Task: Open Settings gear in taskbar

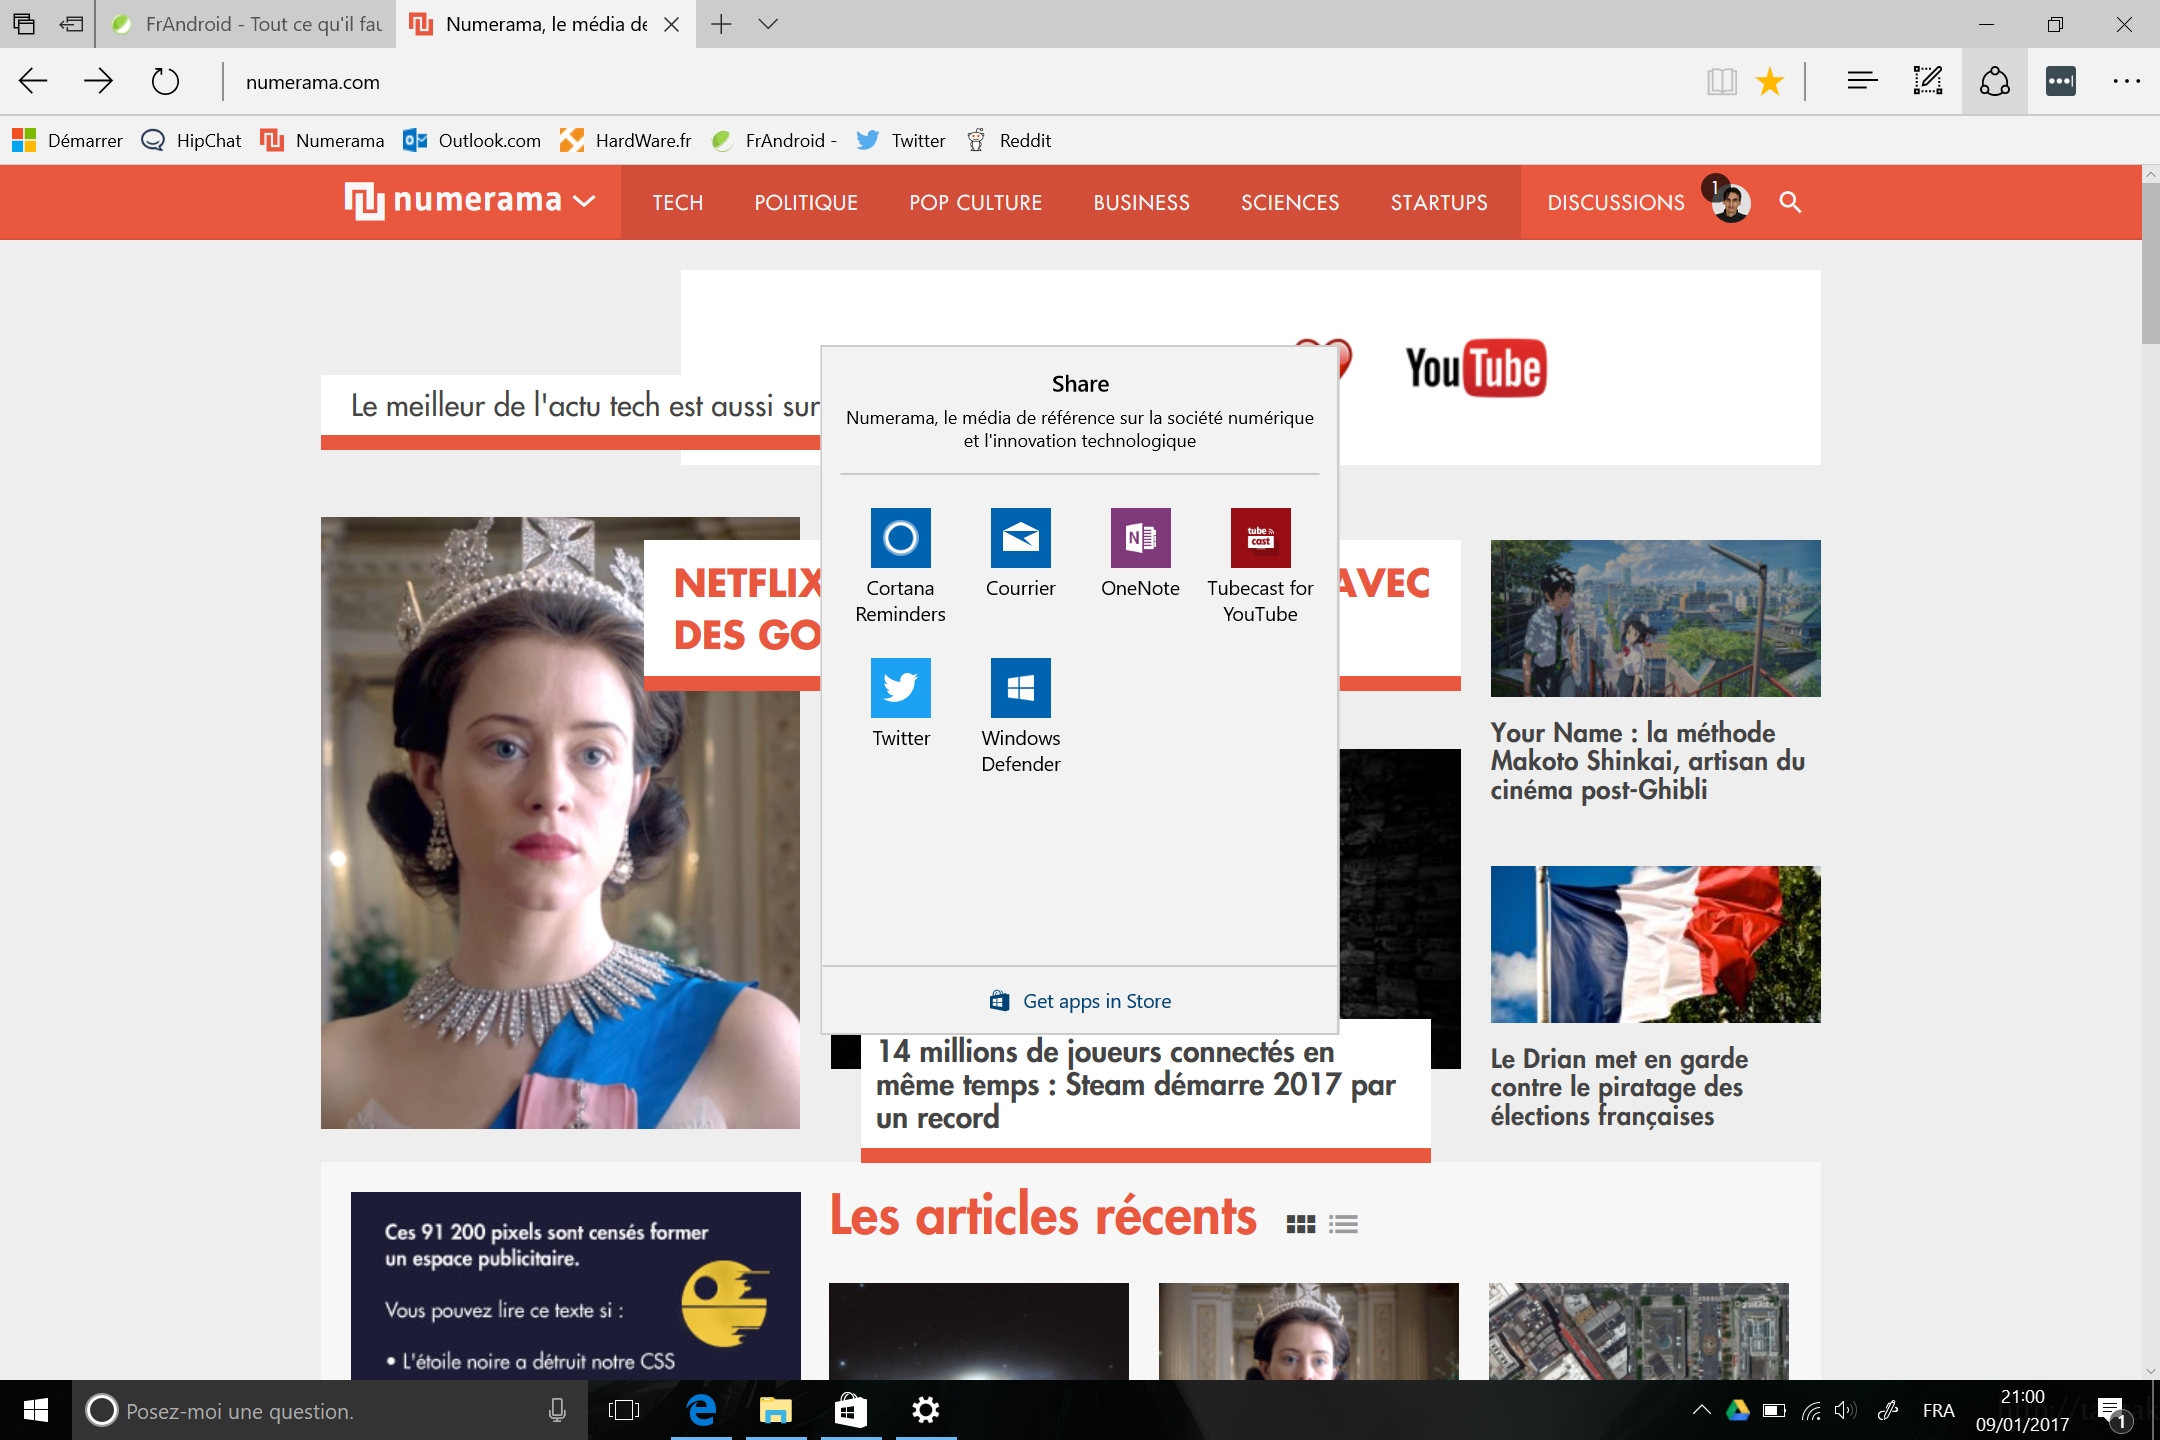Action: coord(926,1410)
